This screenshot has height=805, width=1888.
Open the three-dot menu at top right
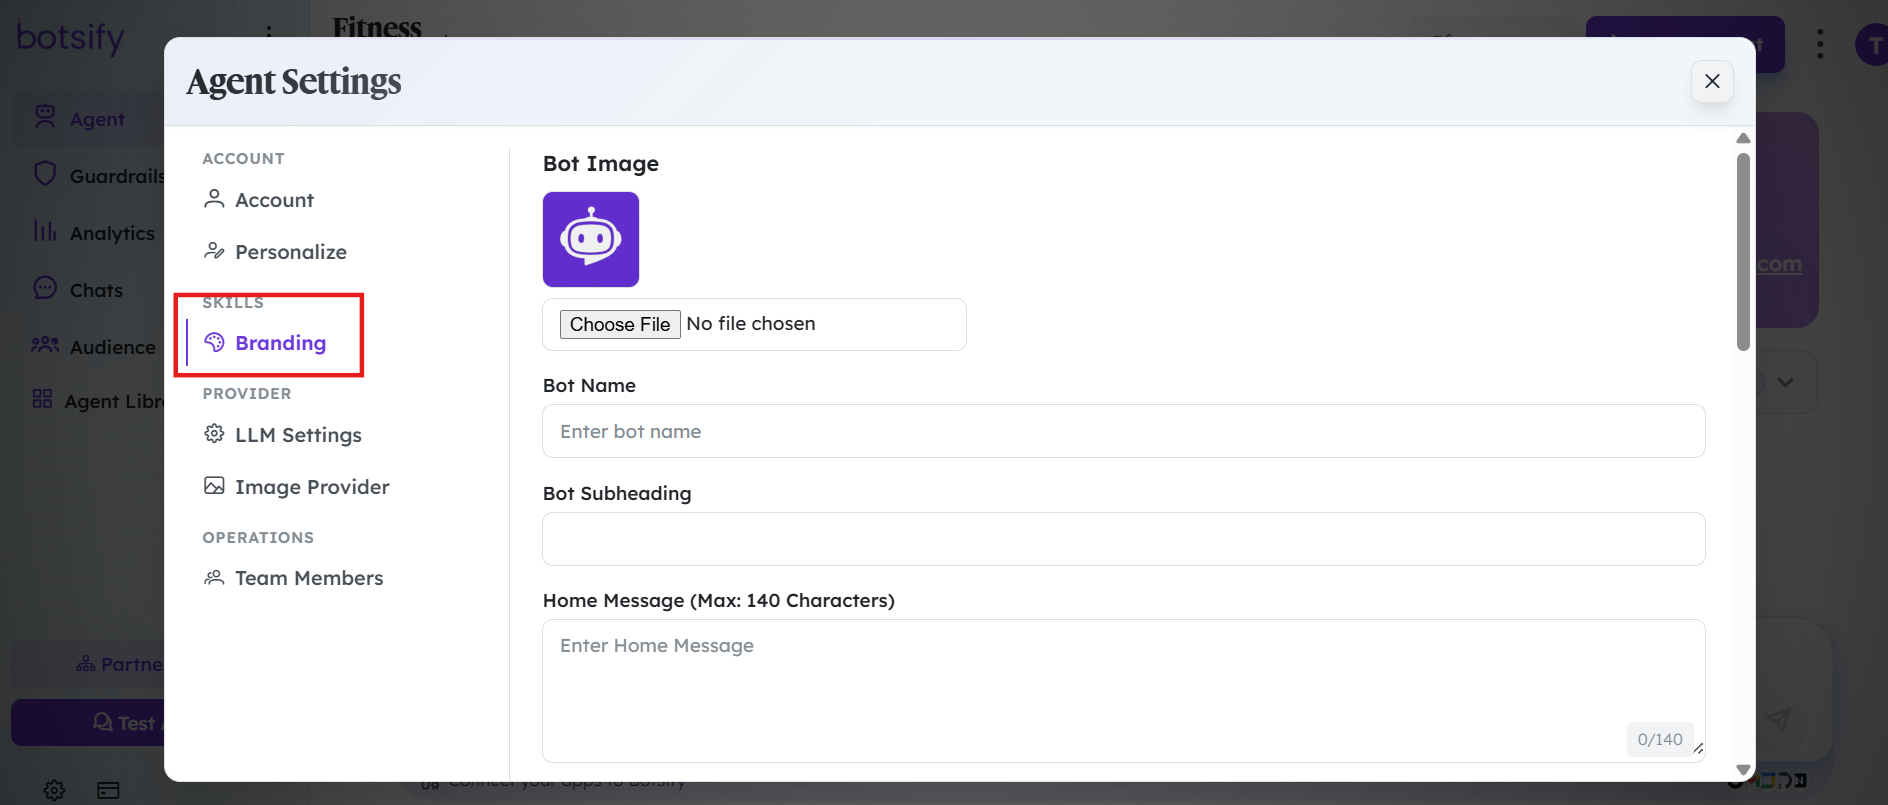pyautogui.click(x=1820, y=44)
